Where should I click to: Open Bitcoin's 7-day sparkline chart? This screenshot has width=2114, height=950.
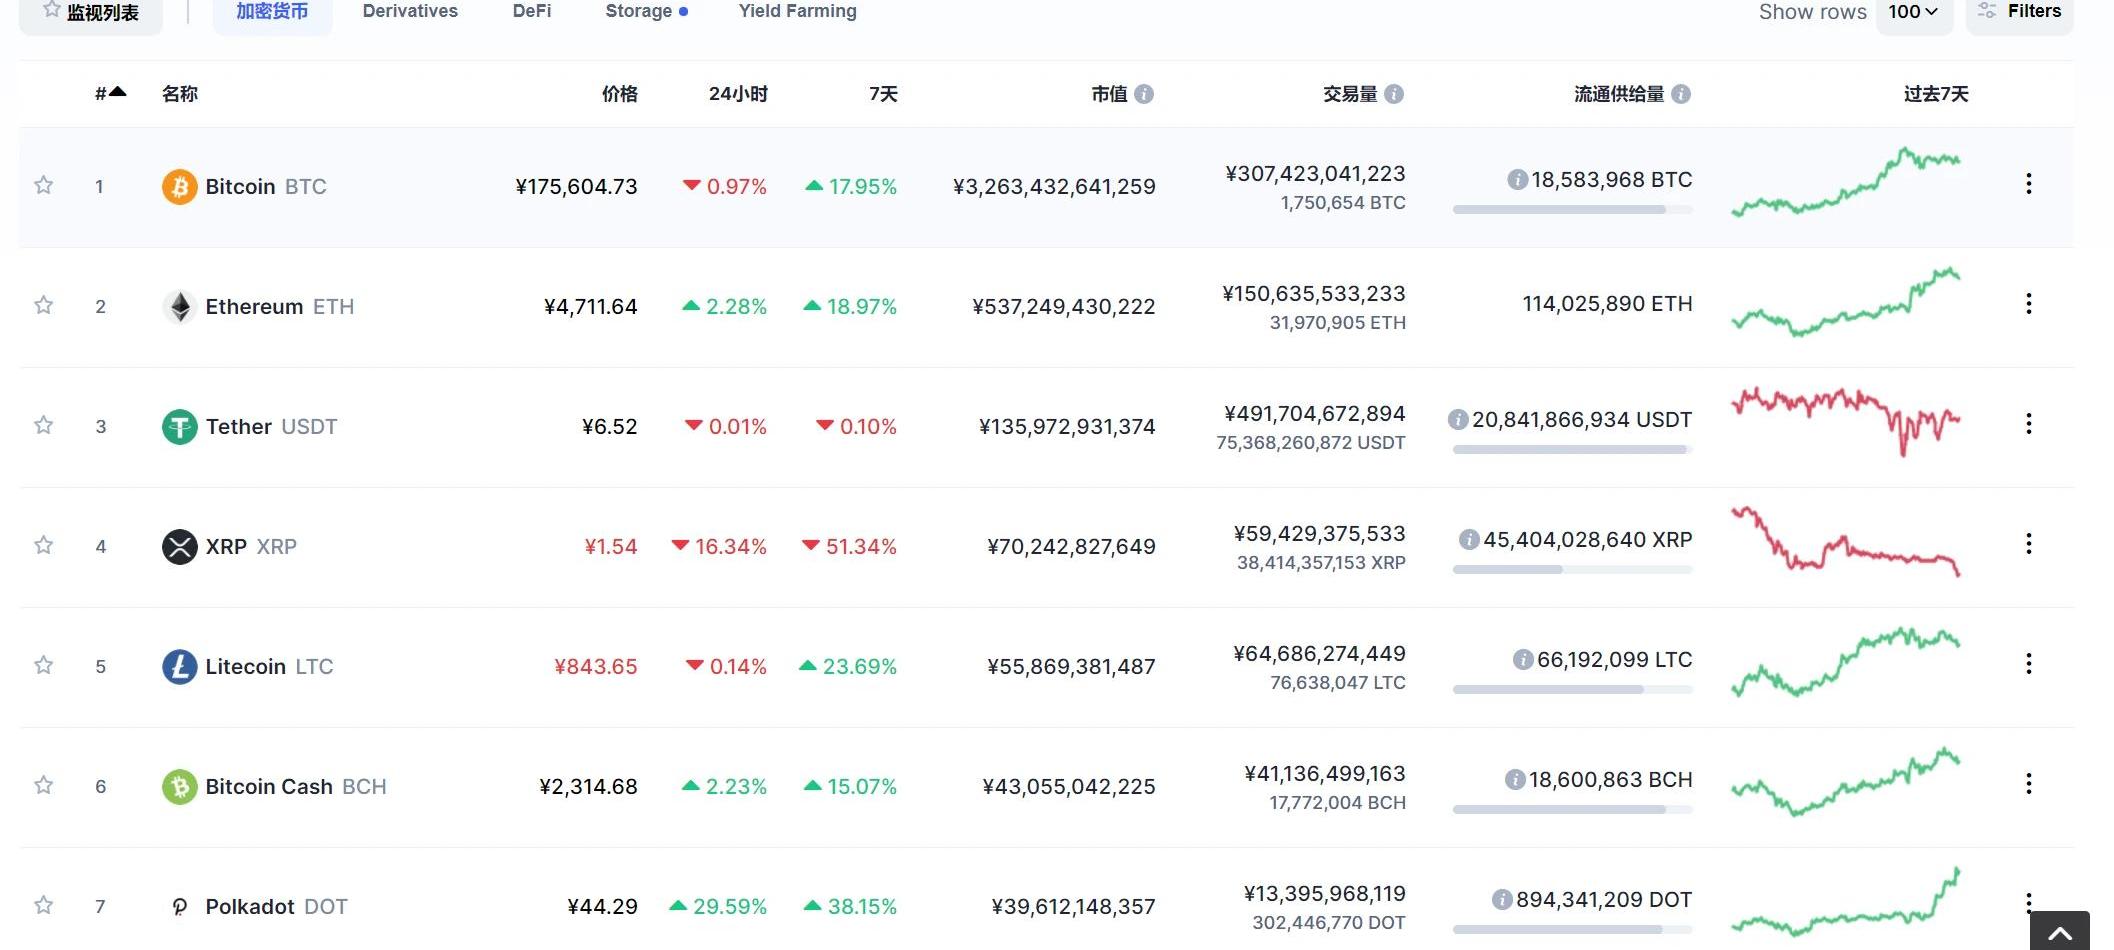click(1846, 182)
